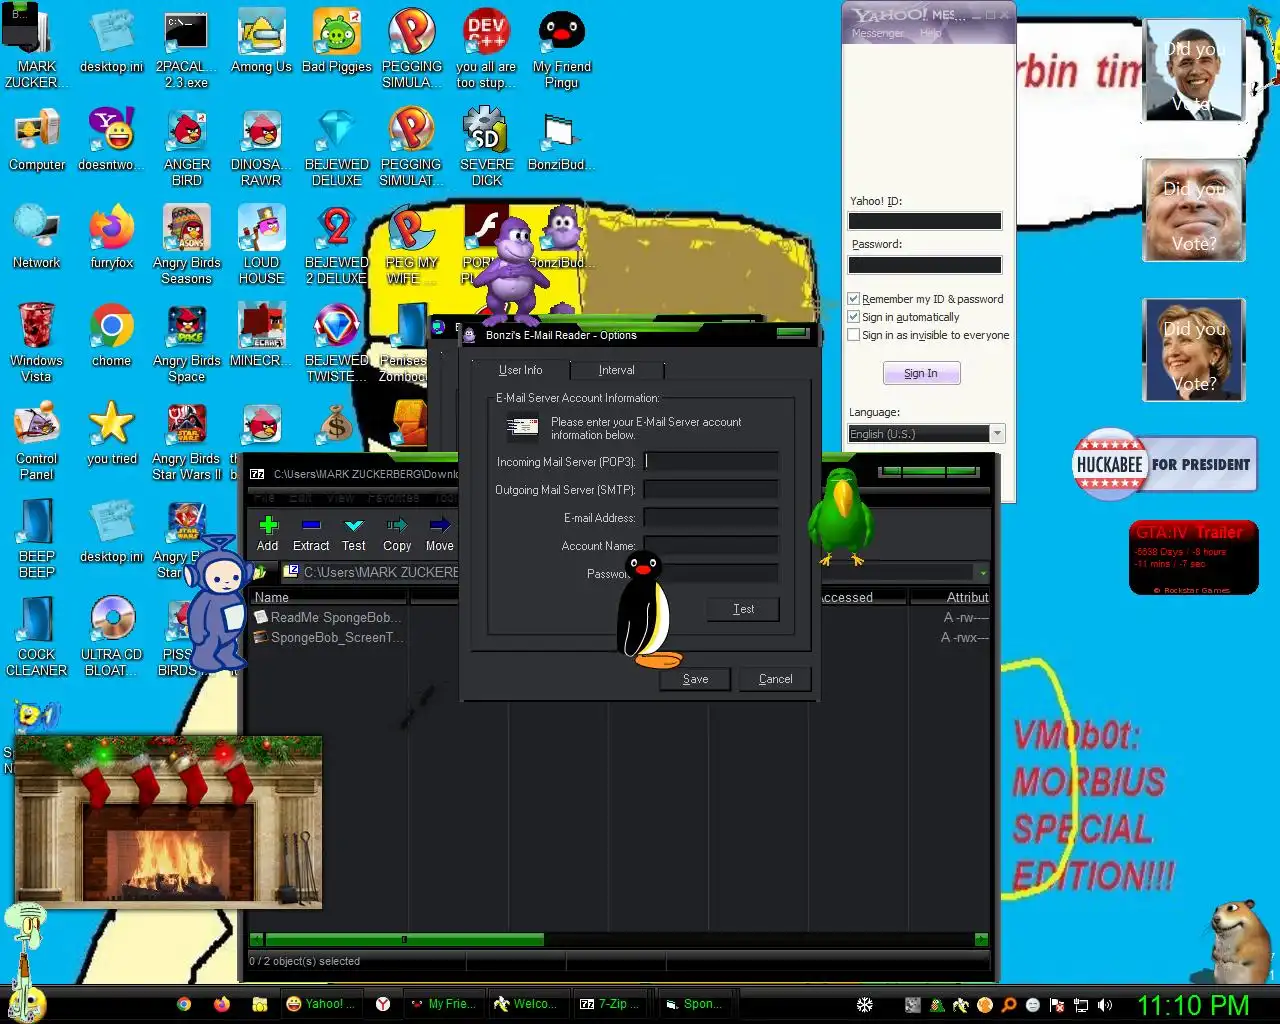Click Cancel in Bonzi's E-Mail options

tap(775, 679)
